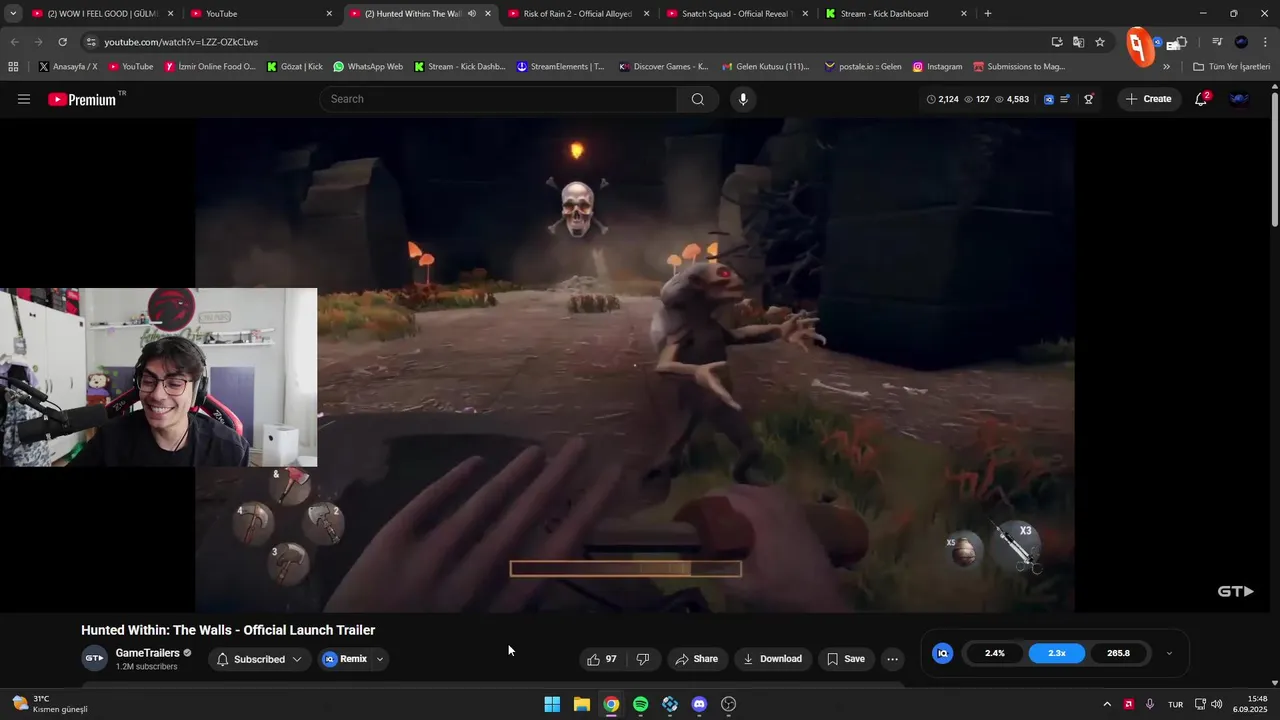Like the video (97 likes)
The width and height of the screenshot is (1280, 720).
pyautogui.click(x=602, y=659)
